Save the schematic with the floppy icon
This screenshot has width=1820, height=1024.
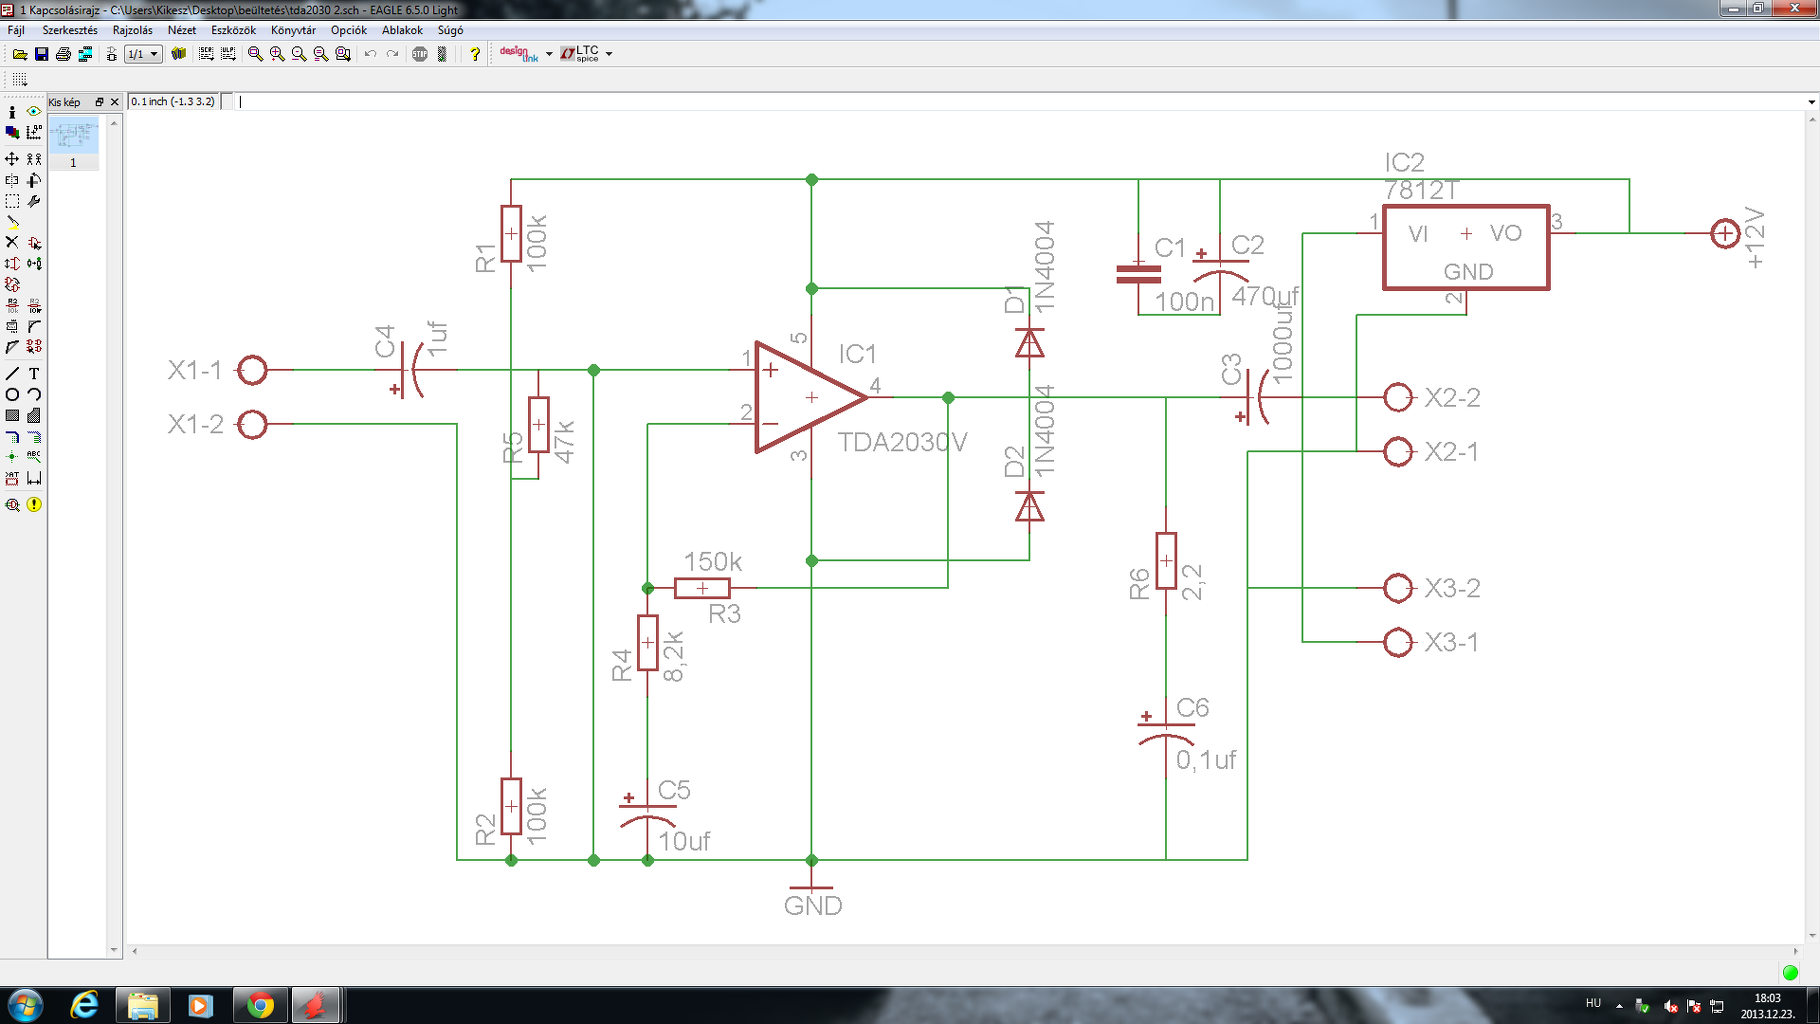coord(41,54)
